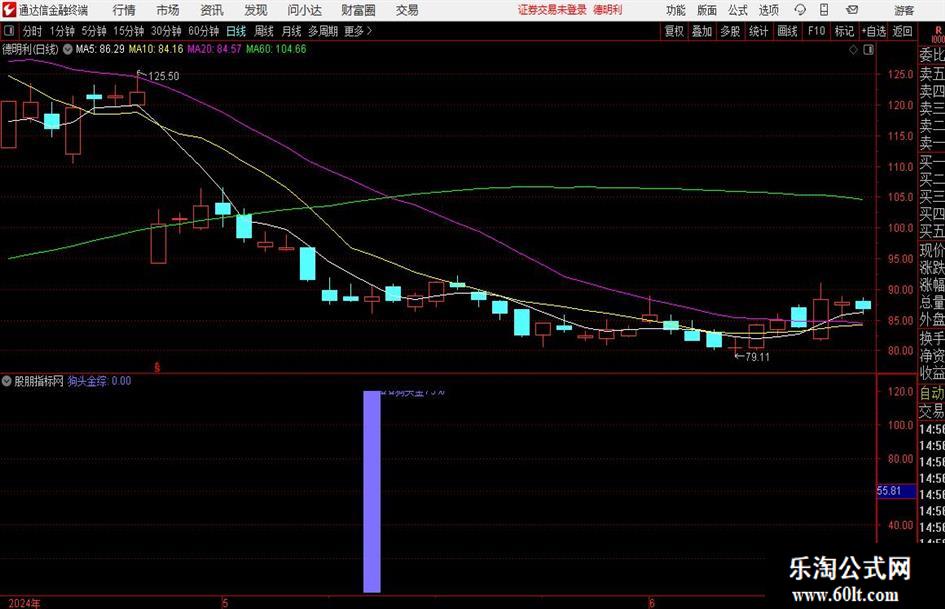Switch to 60分钟 period
The image size is (945, 609).
[204, 31]
